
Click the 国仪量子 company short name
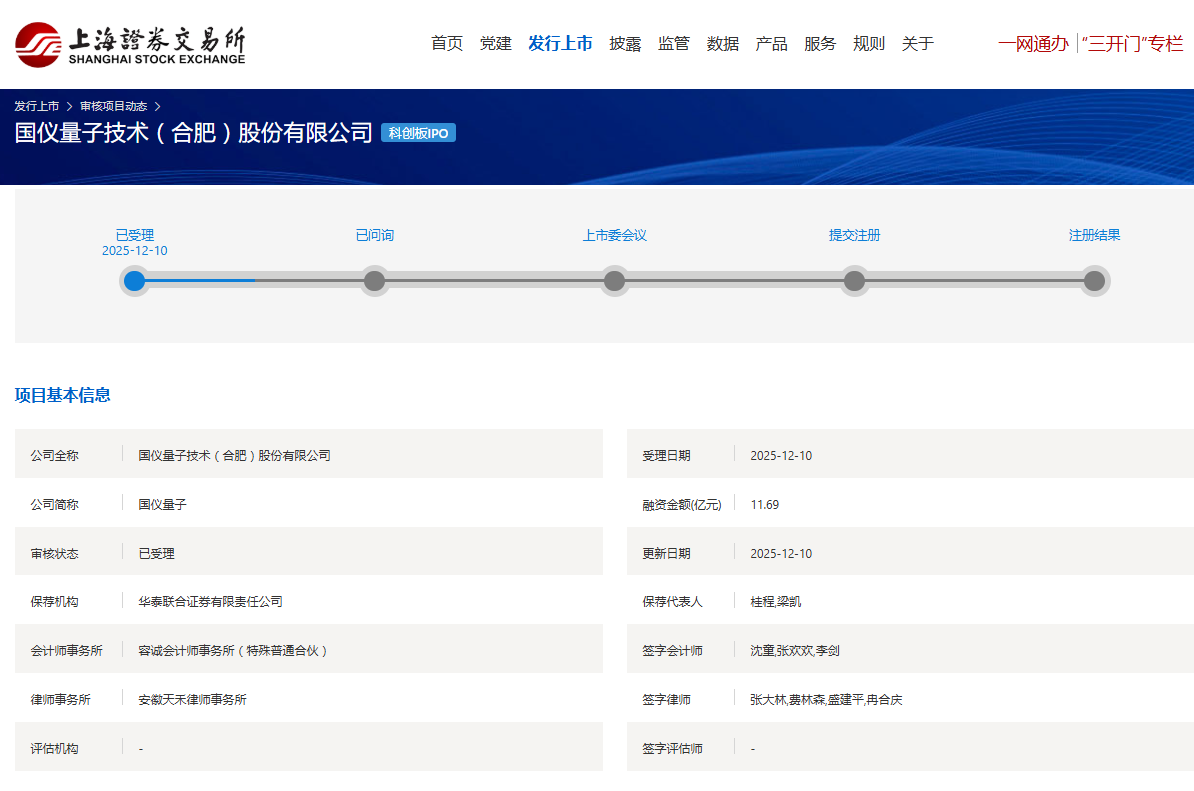pyautogui.click(x=162, y=504)
